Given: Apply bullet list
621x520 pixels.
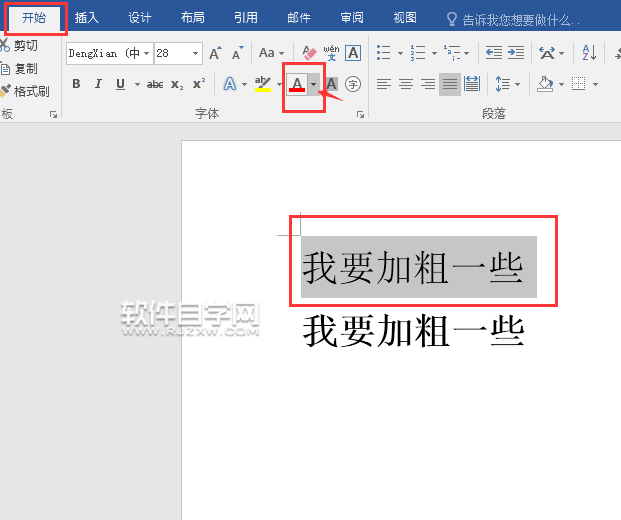Looking at the screenshot, I should coord(384,53).
